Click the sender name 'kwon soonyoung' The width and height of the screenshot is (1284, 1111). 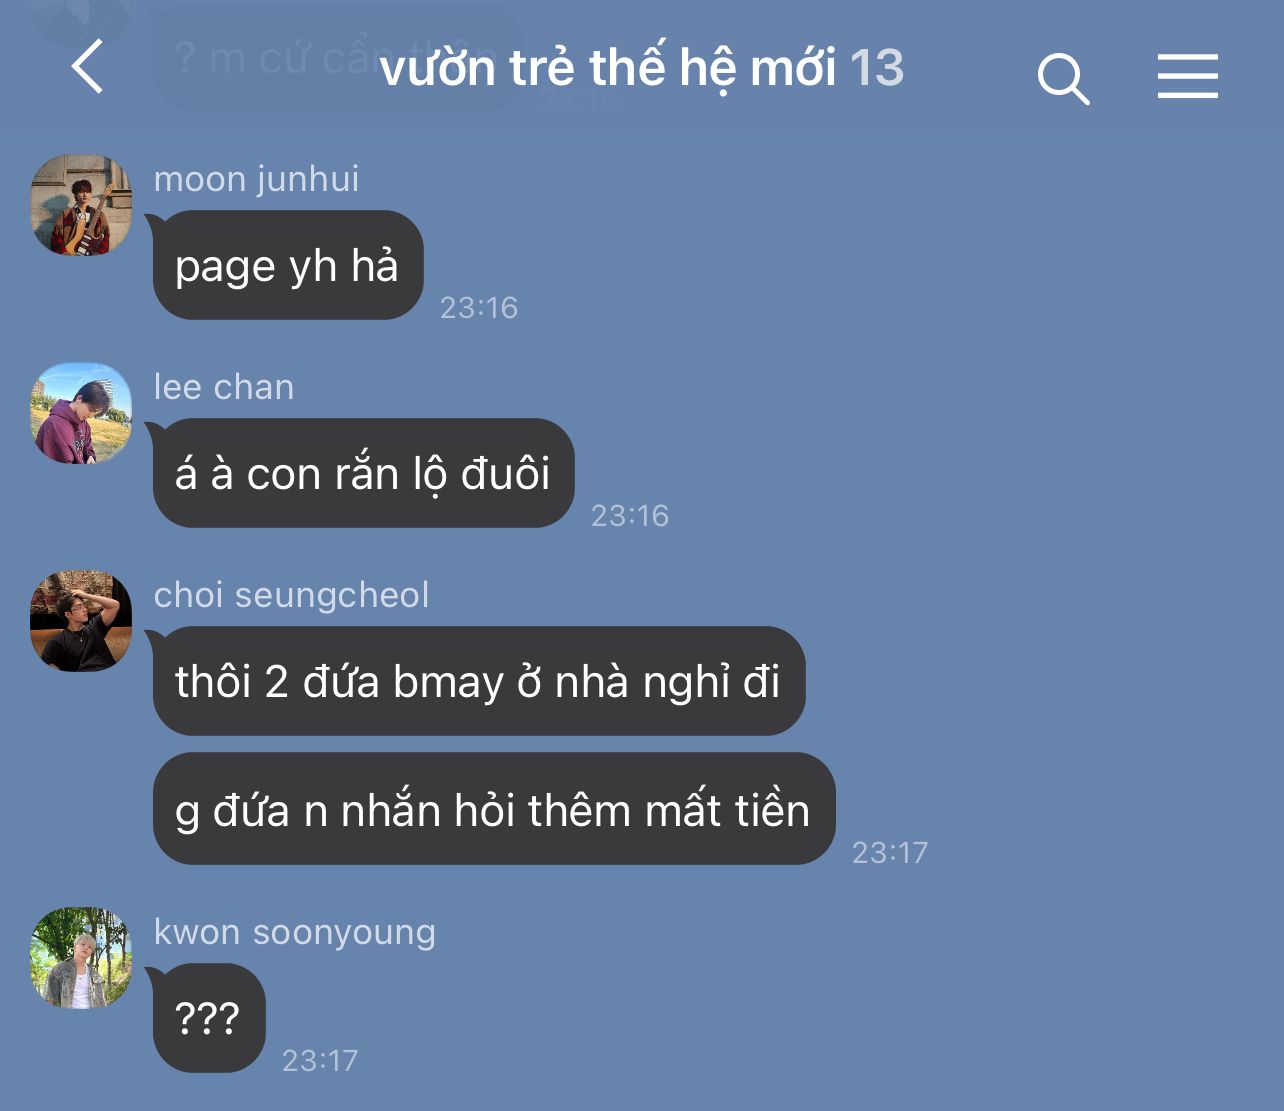295,932
